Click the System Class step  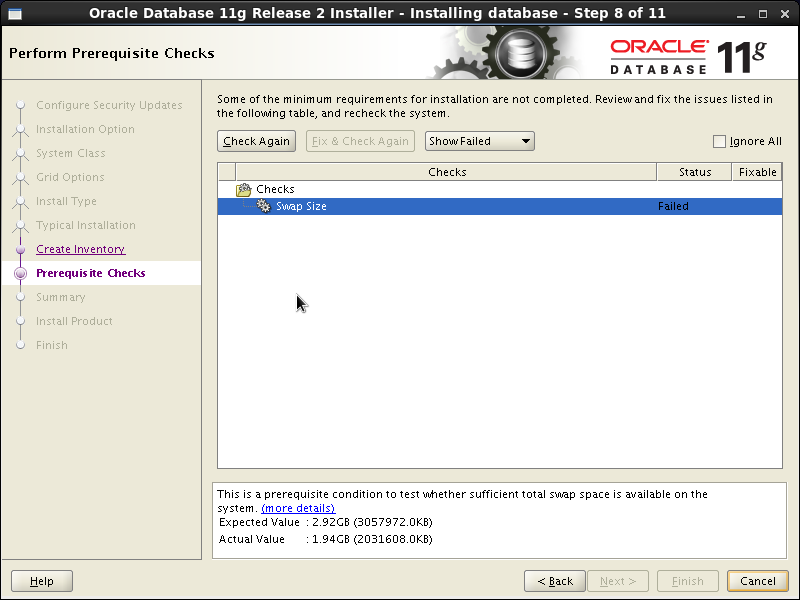[70, 153]
